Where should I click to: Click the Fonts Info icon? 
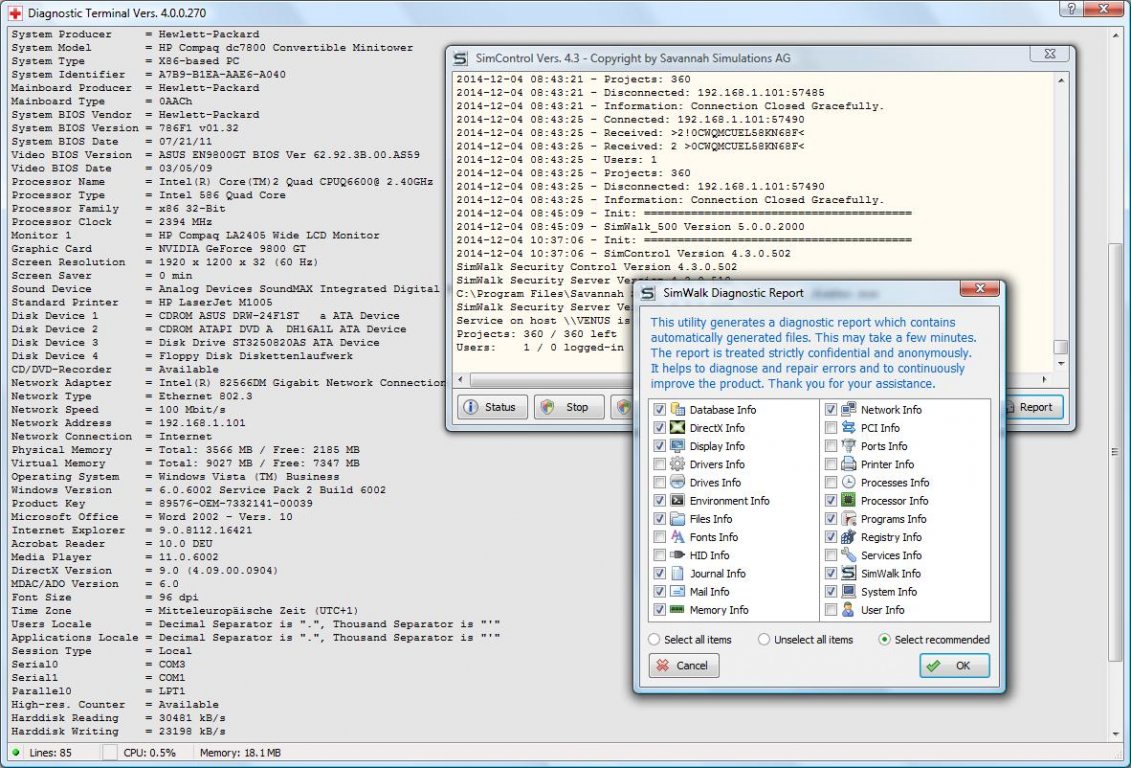[677, 537]
